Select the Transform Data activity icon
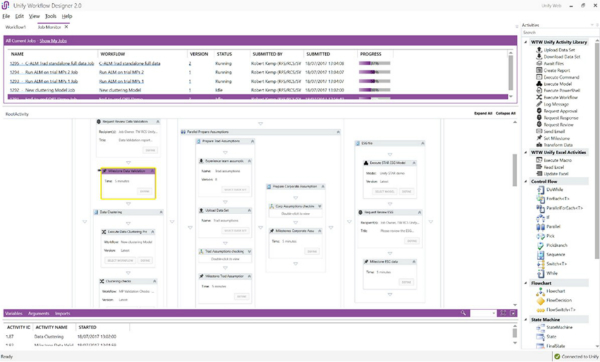The width and height of the screenshot is (600, 362). [539, 145]
